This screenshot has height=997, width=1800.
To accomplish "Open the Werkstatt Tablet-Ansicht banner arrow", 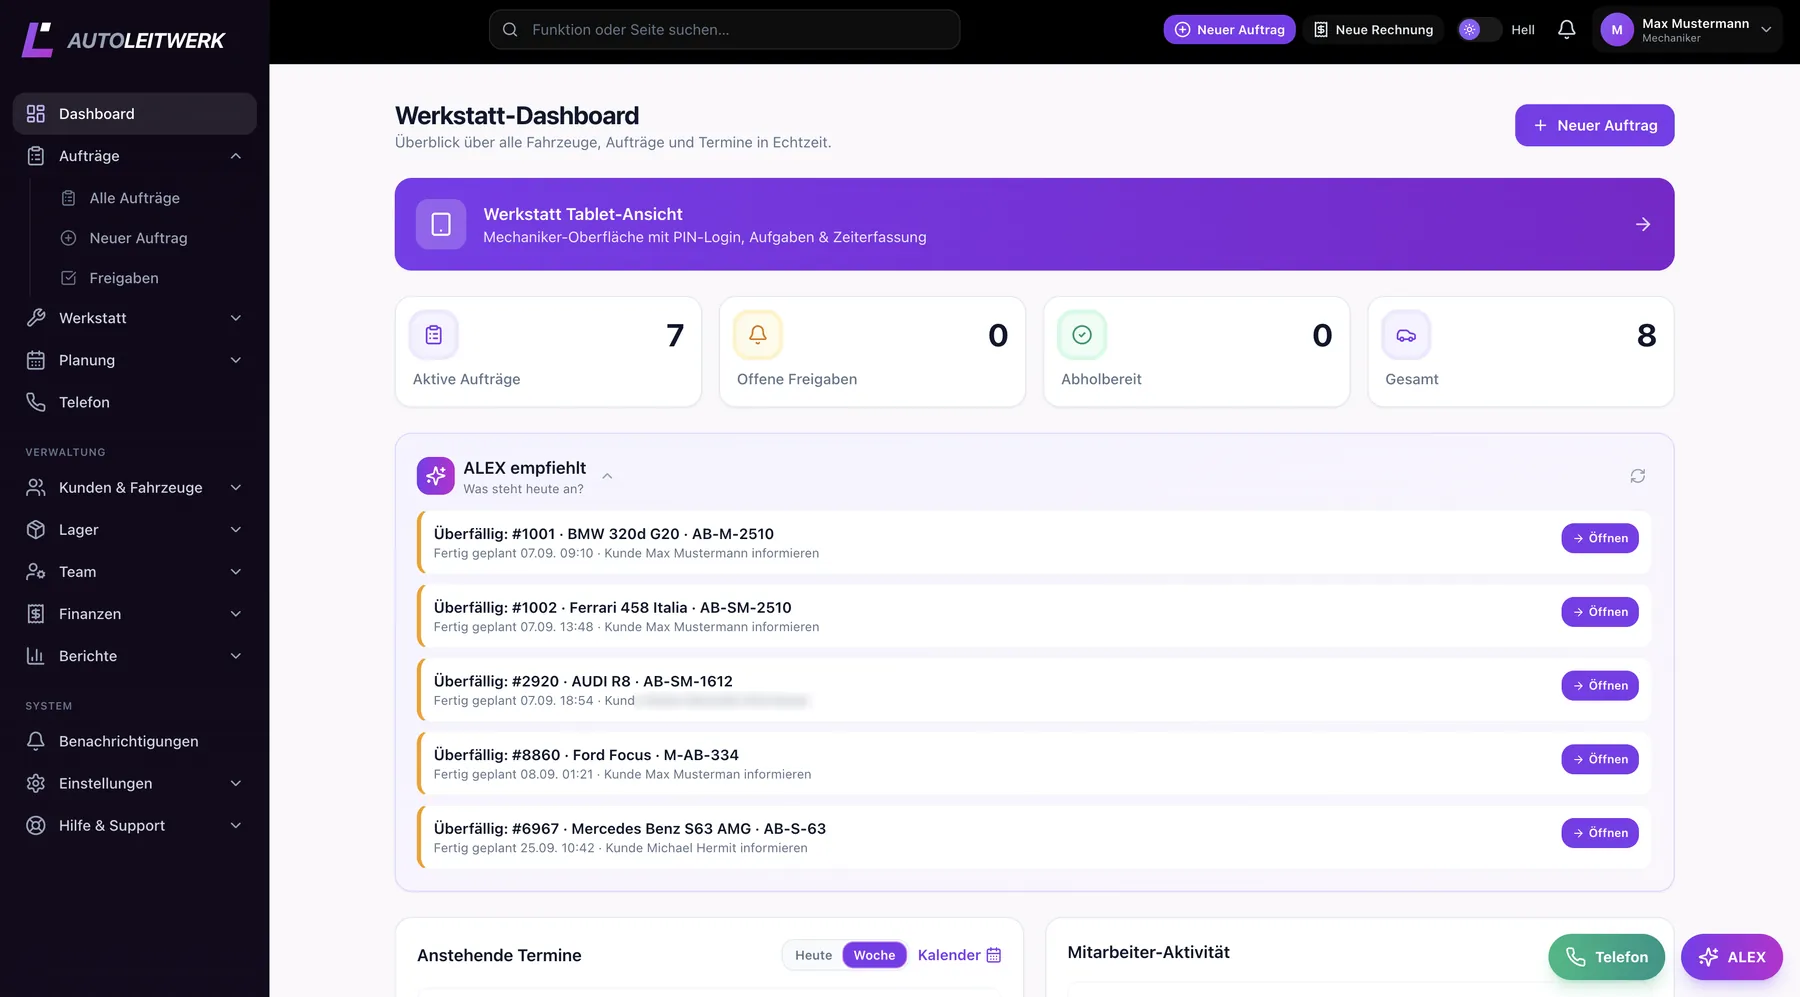I will 1642,224.
